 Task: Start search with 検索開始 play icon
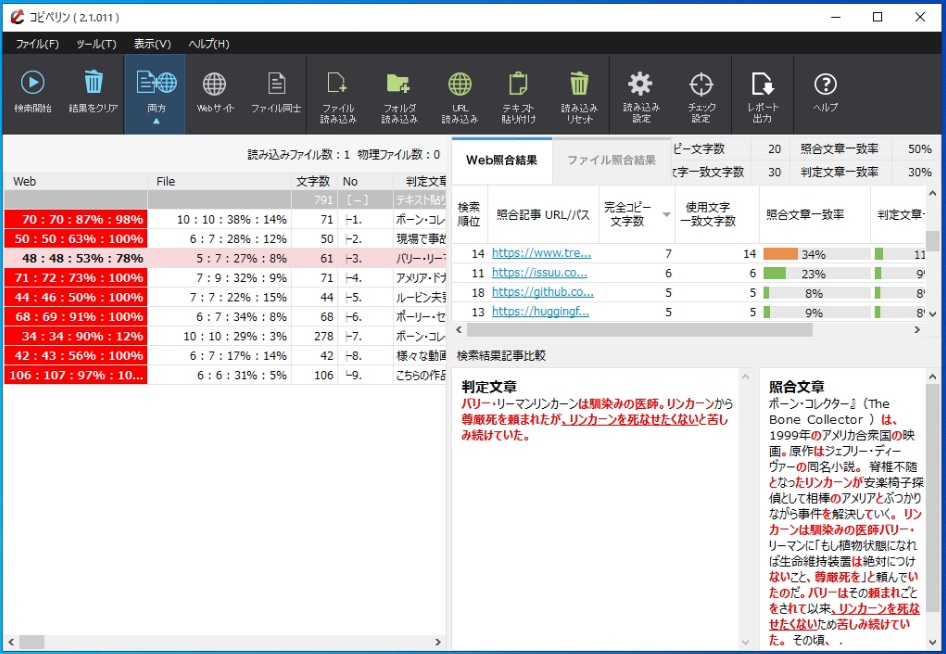33,83
